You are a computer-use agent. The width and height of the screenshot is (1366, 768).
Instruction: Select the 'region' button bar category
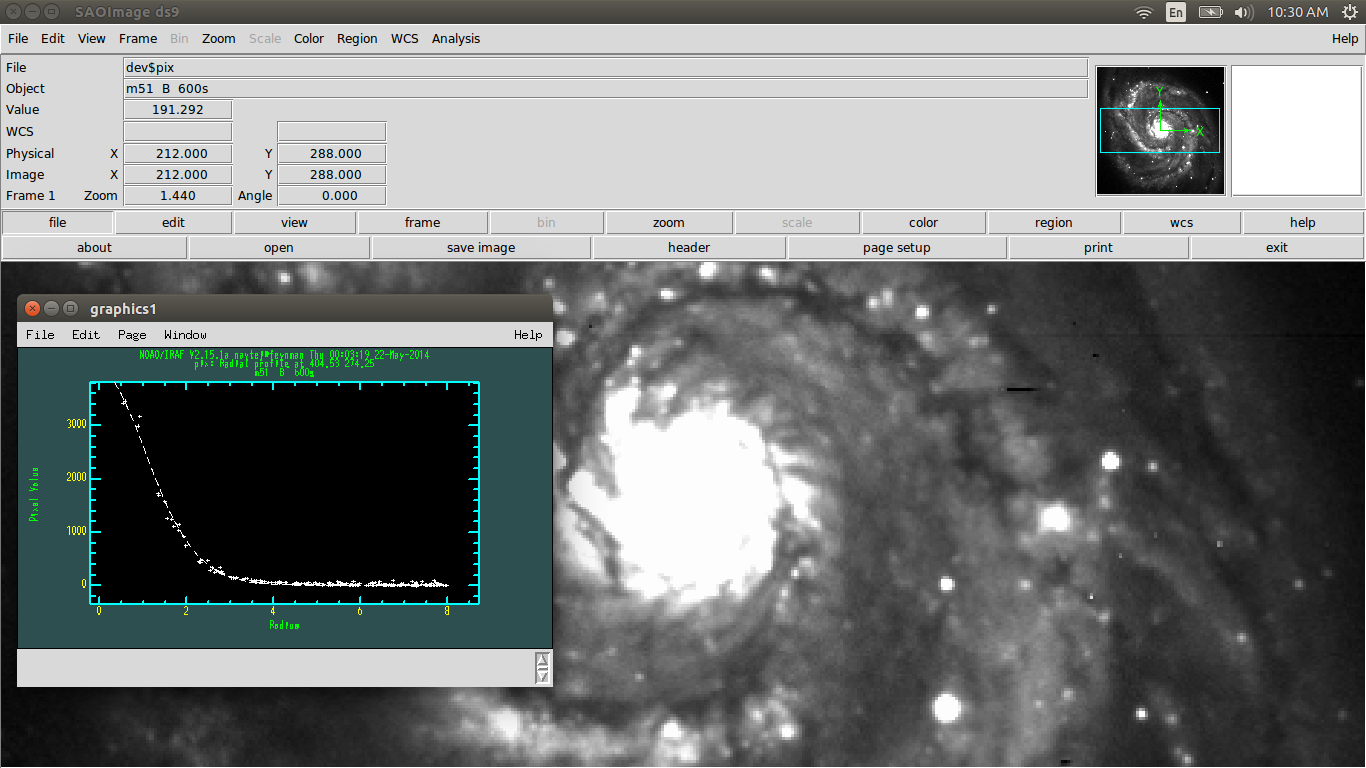(1054, 222)
